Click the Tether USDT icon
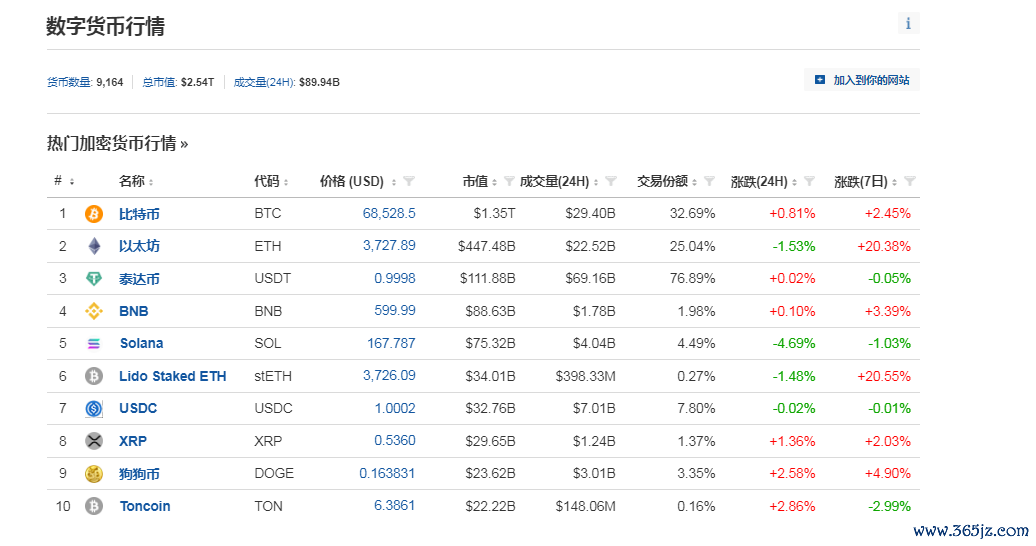 pyautogui.click(x=94, y=278)
